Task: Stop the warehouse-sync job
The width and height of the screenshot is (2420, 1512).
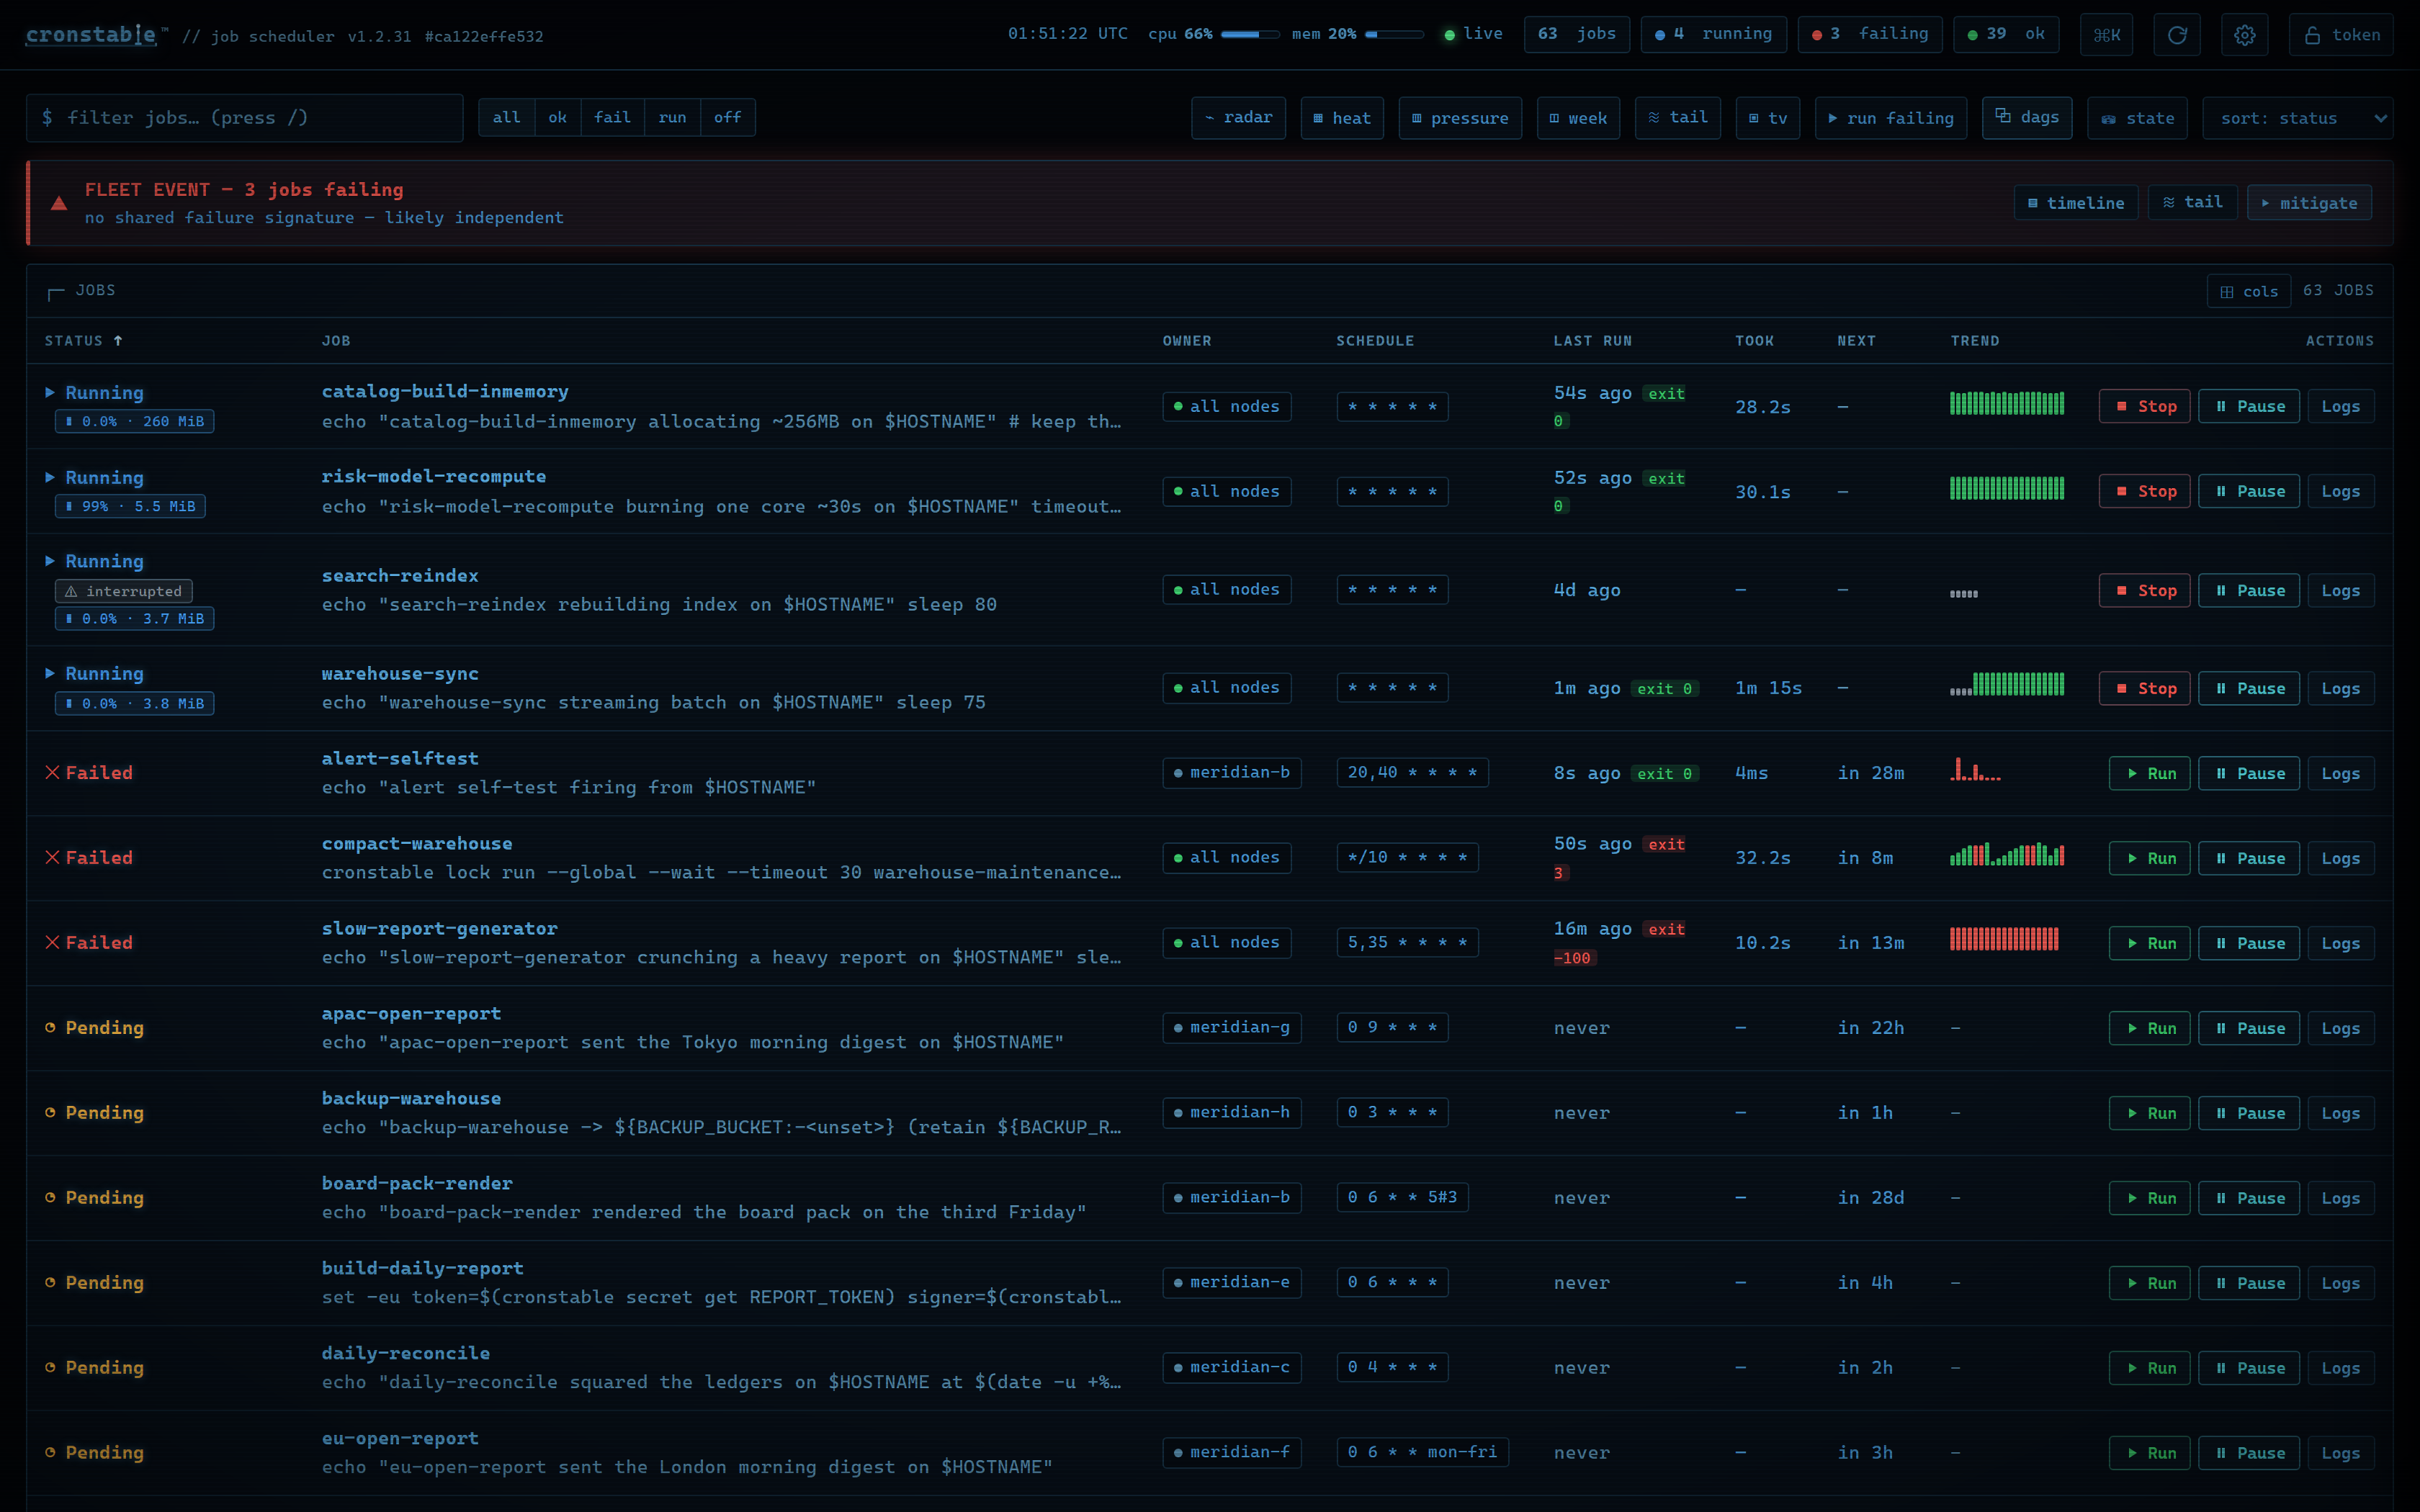Action: pos(2145,689)
